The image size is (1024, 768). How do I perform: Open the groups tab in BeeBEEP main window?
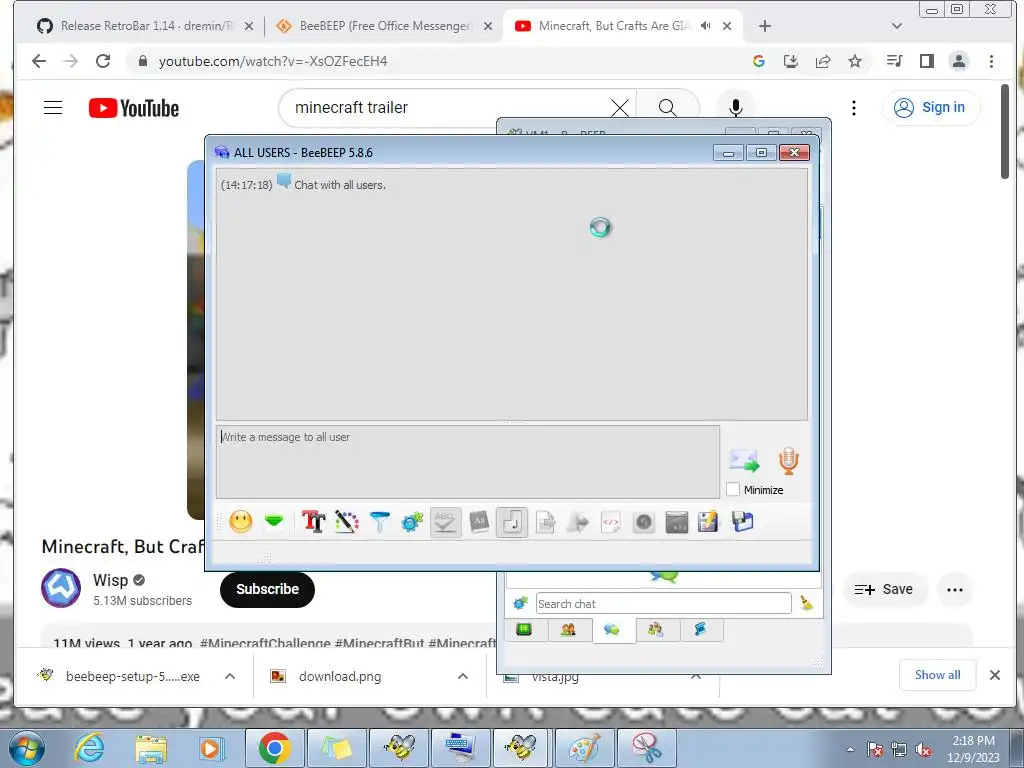click(x=656, y=630)
